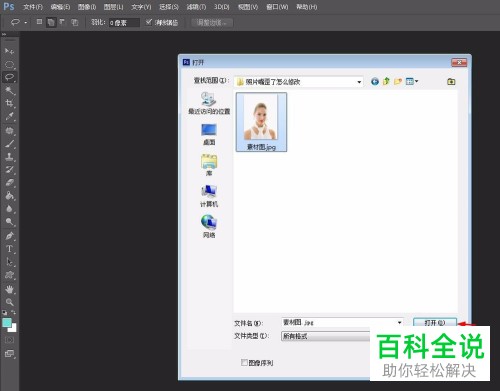This screenshot has height=391, width=500.
Task: Select the Path Selection tool
Action: pyautogui.click(x=9, y=262)
